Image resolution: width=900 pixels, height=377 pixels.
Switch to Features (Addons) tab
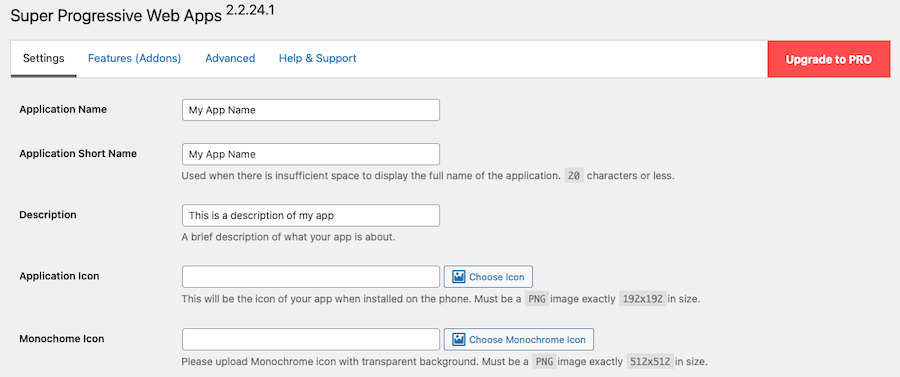tap(134, 59)
